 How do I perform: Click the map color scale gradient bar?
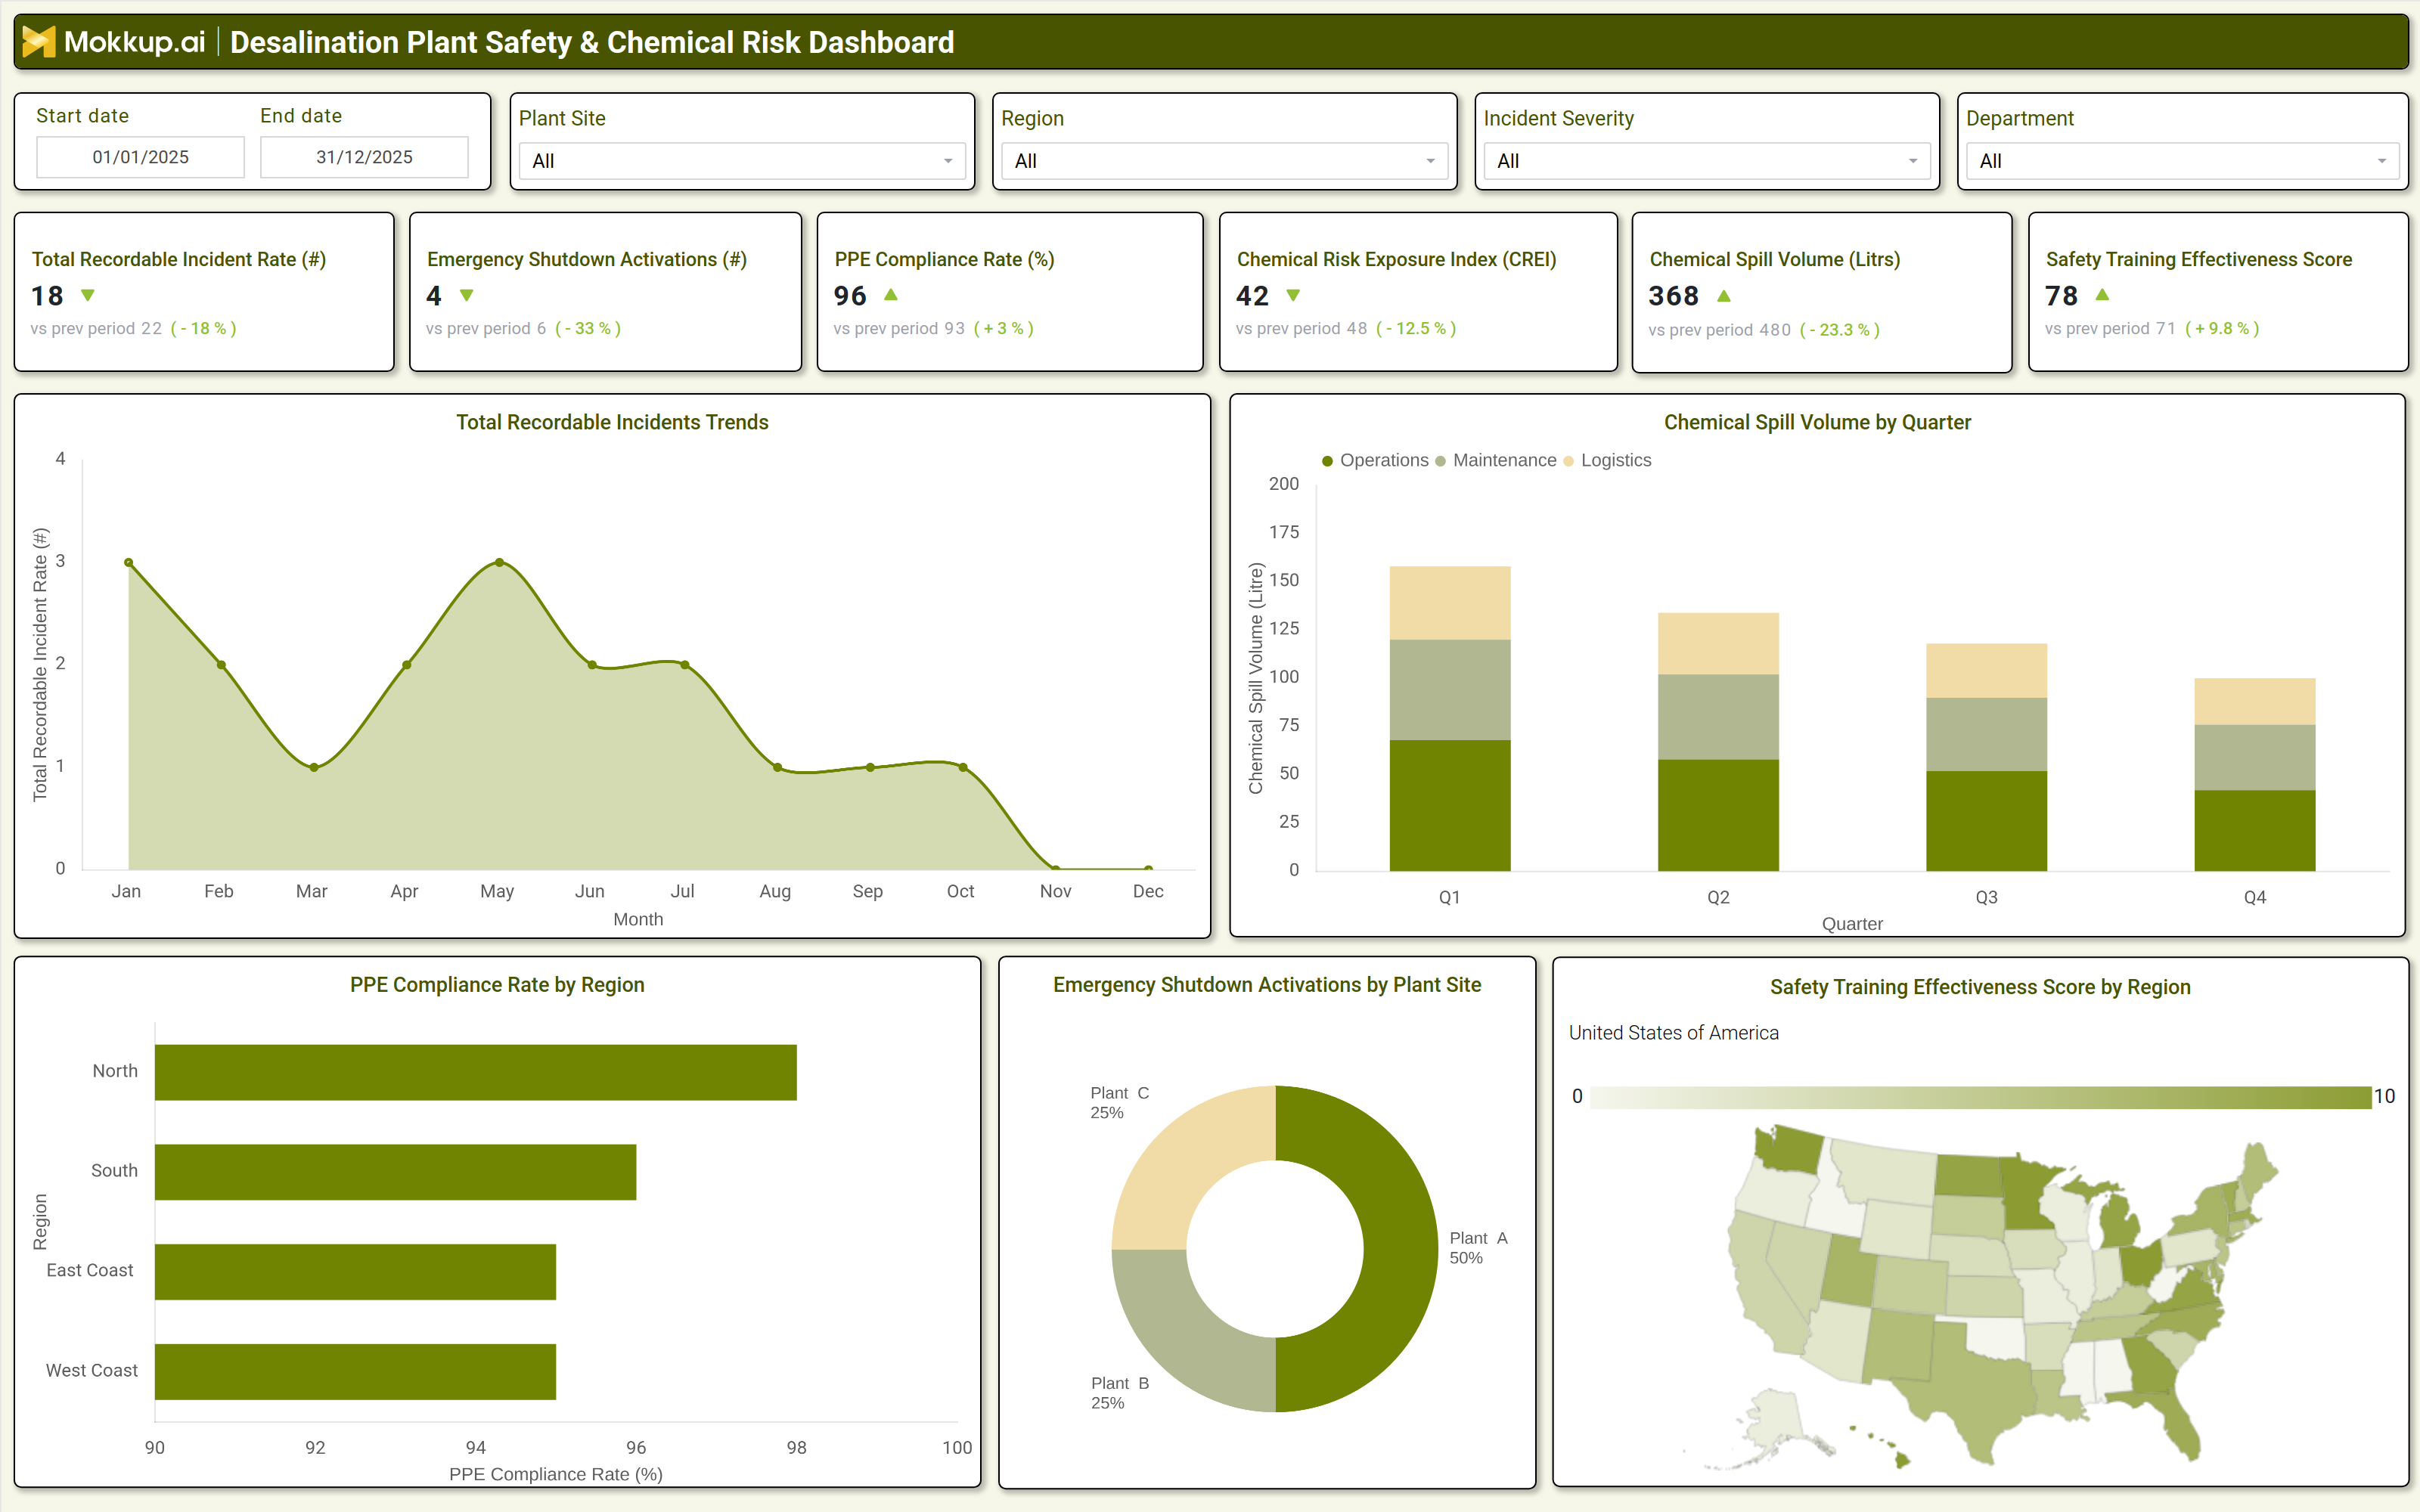[x=1980, y=1097]
